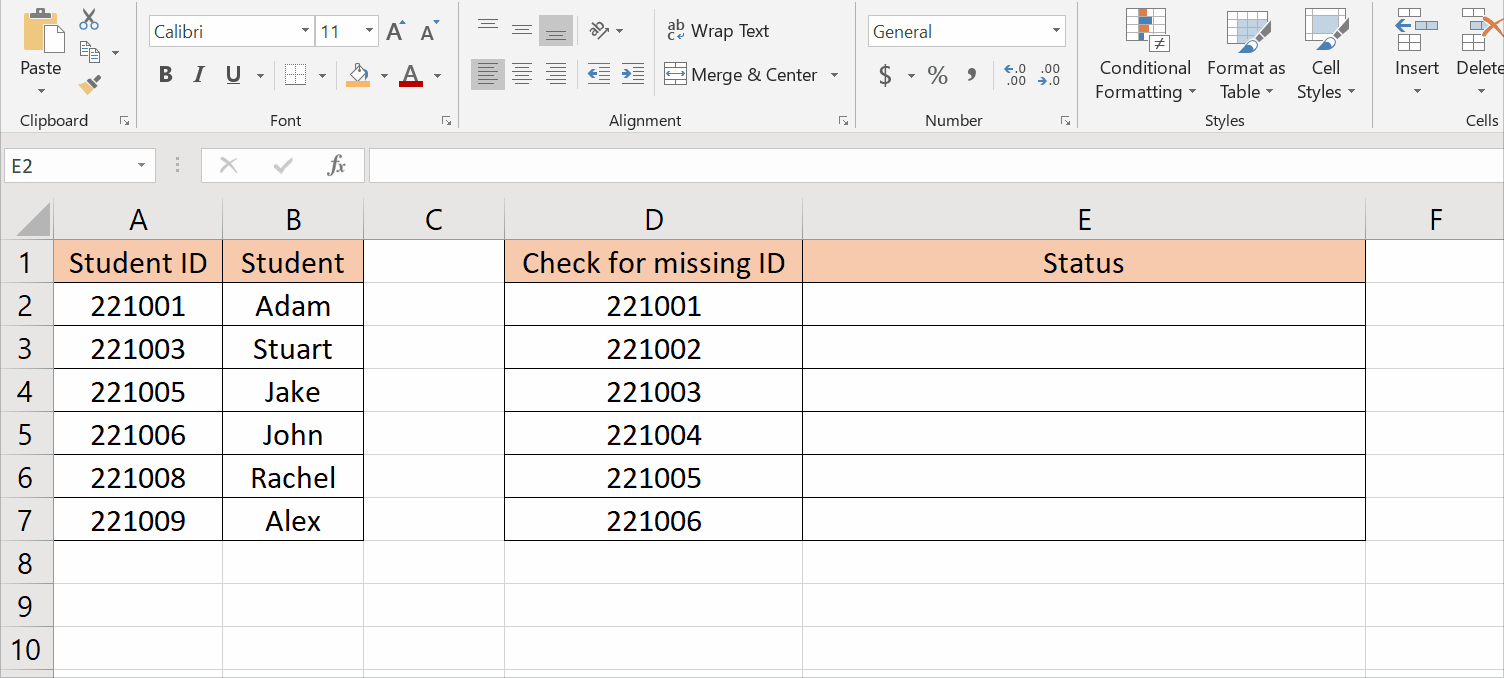Apply italic formatting

(x=198, y=75)
